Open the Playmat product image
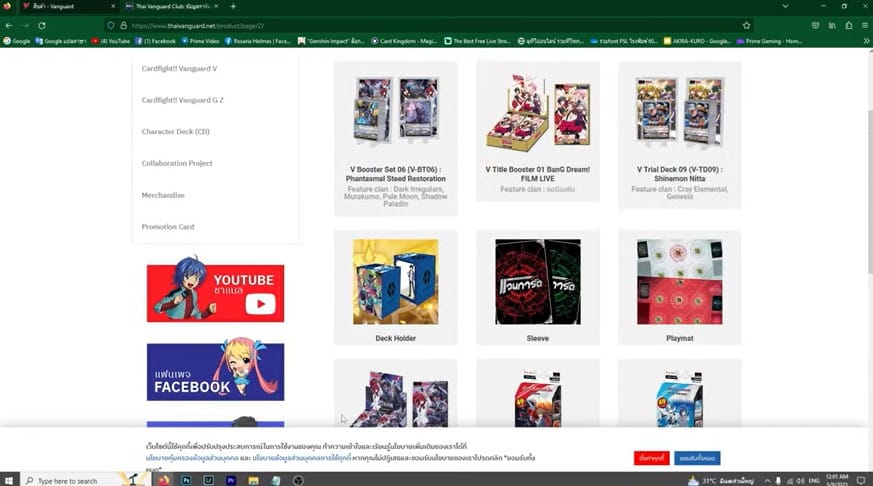Viewport: 873px width, 486px height. (x=680, y=282)
